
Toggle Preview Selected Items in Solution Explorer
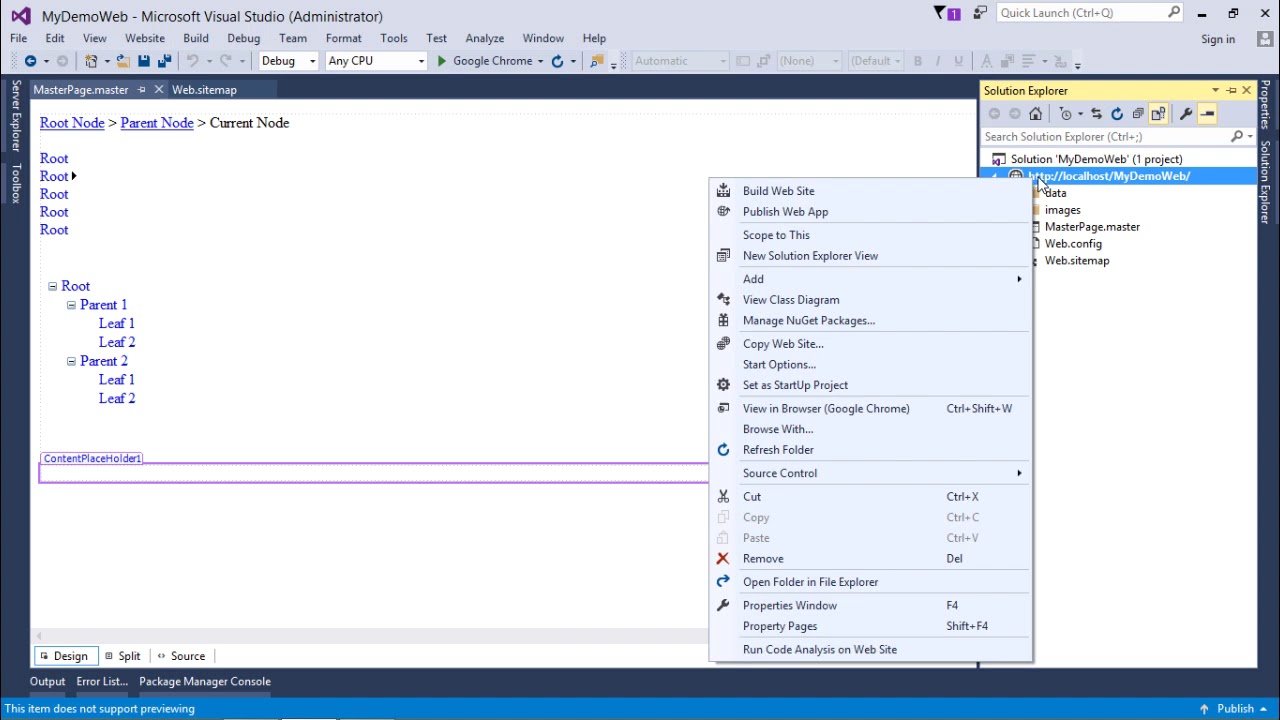1207,114
